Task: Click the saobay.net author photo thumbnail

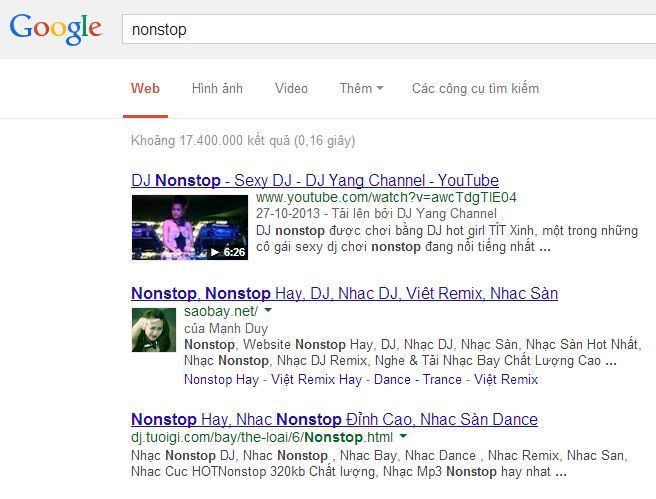Action: 154,330
